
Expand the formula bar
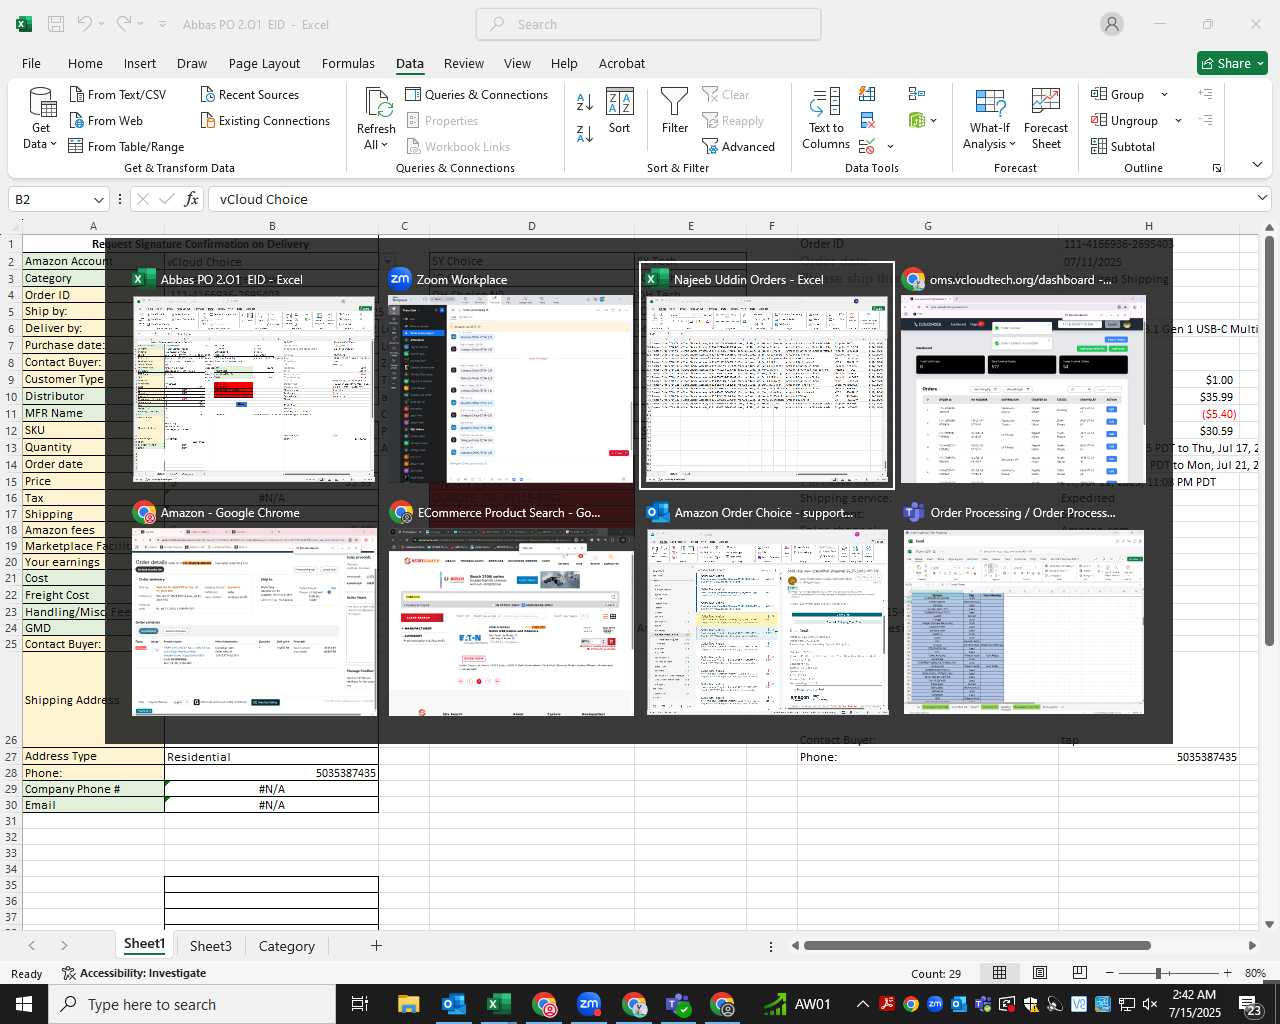(x=1262, y=198)
